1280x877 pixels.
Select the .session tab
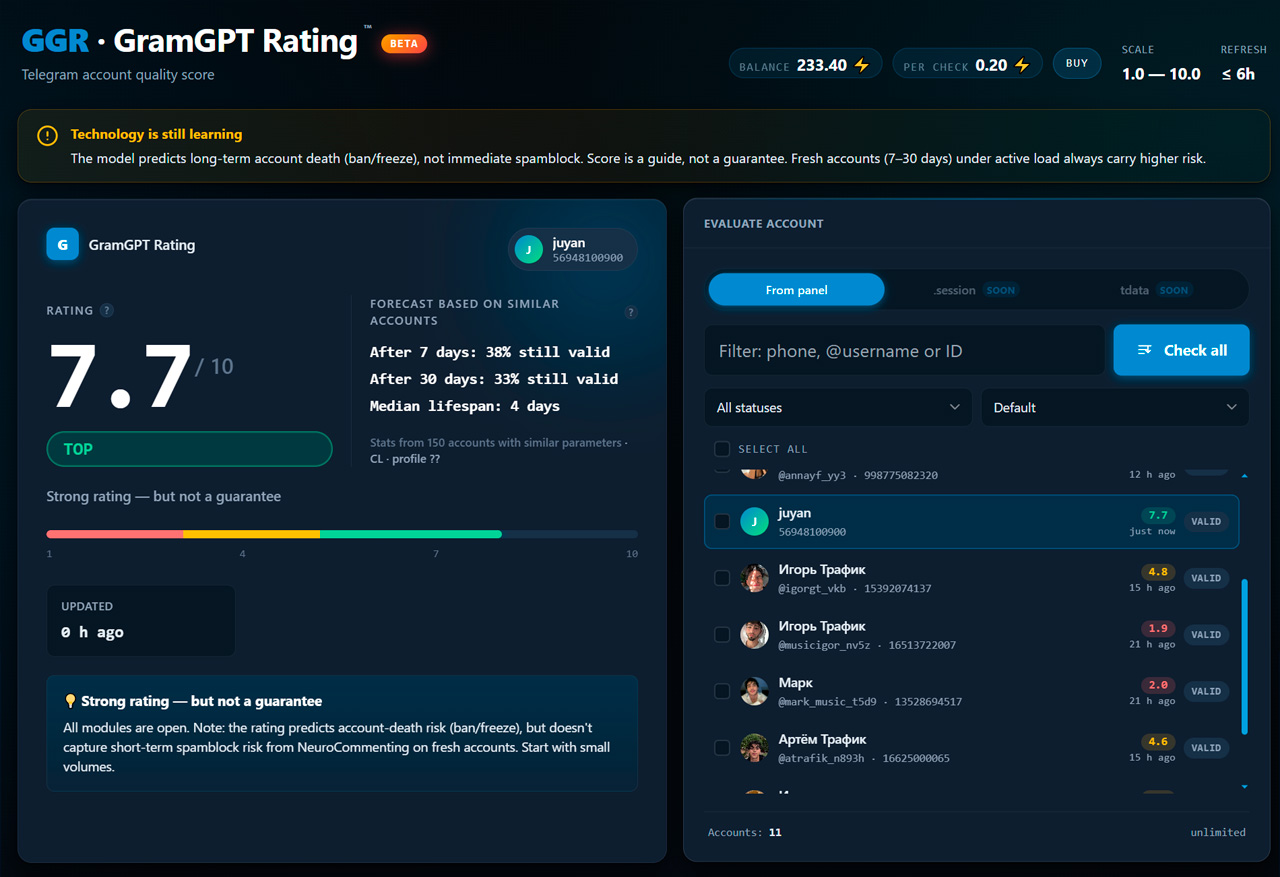pos(975,290)
